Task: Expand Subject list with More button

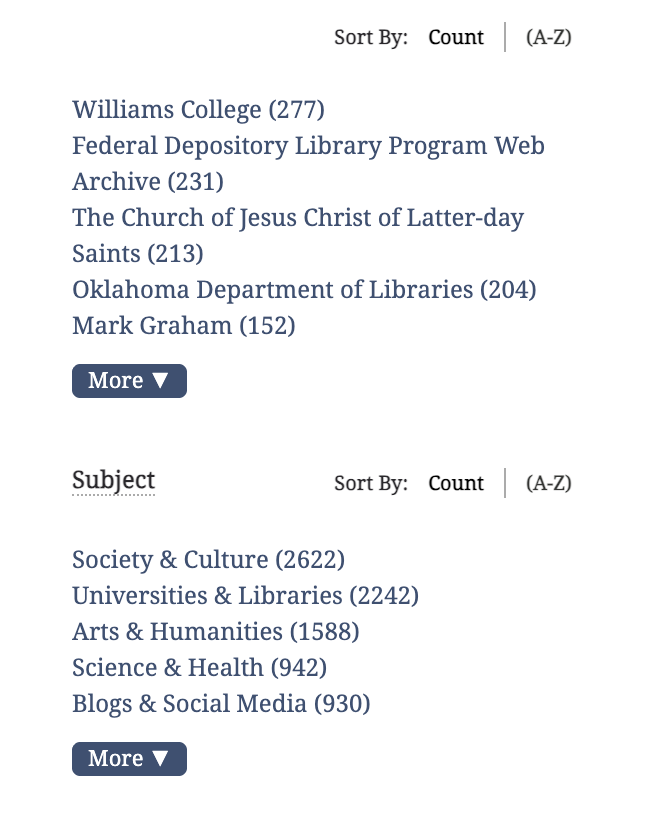Action: tap(129, 759)
